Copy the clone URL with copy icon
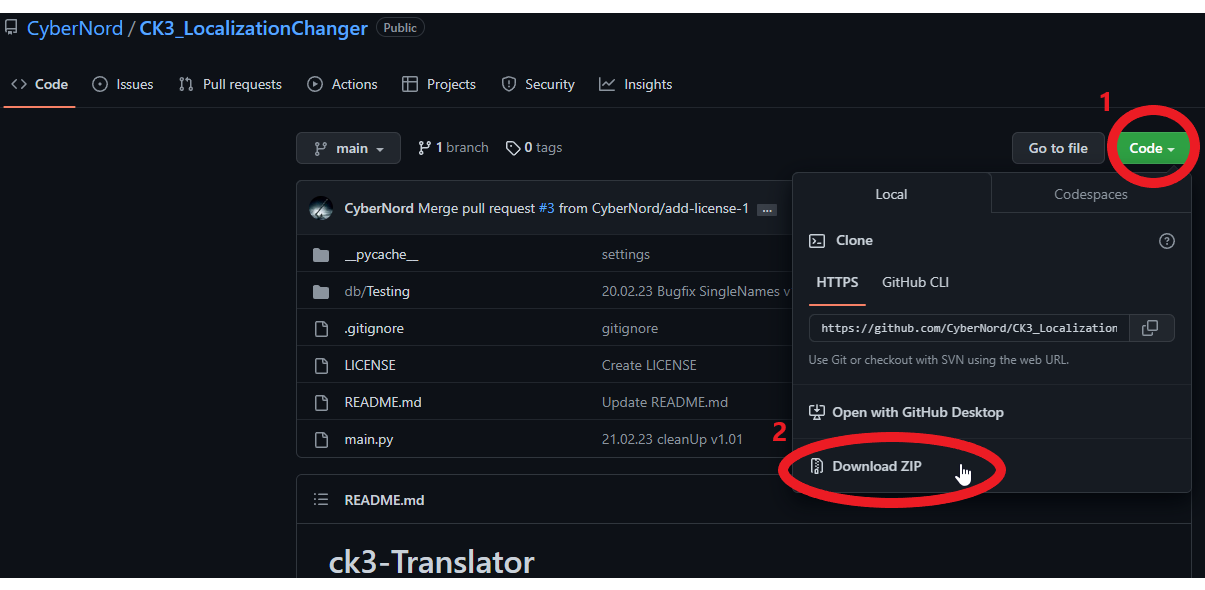1205x590 pixels. (1151, 328)
